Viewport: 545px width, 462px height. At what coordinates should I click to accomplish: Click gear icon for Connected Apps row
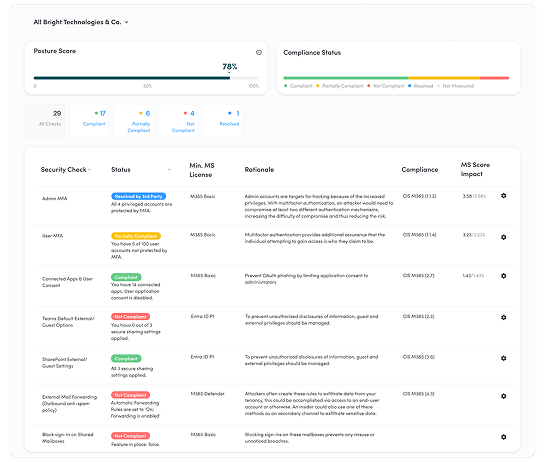click(503, 276)
